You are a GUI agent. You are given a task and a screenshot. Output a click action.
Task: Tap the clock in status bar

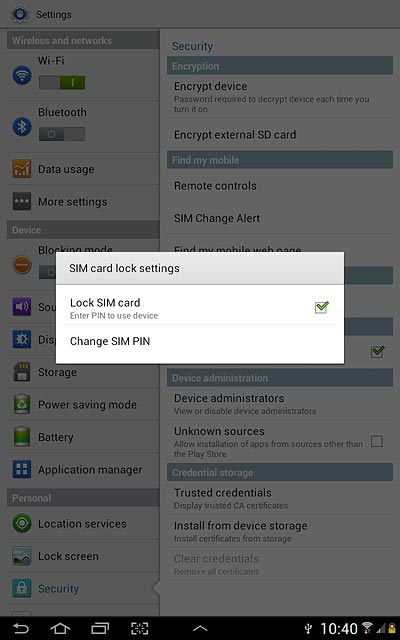(339, 629)
